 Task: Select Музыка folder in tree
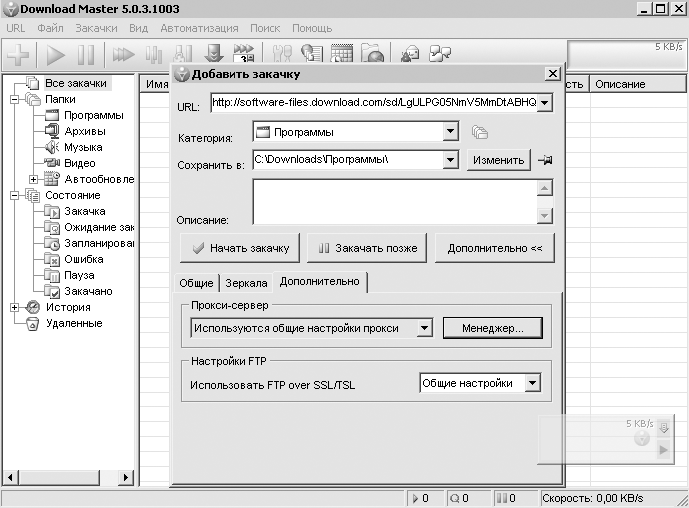tap(83, 147)
